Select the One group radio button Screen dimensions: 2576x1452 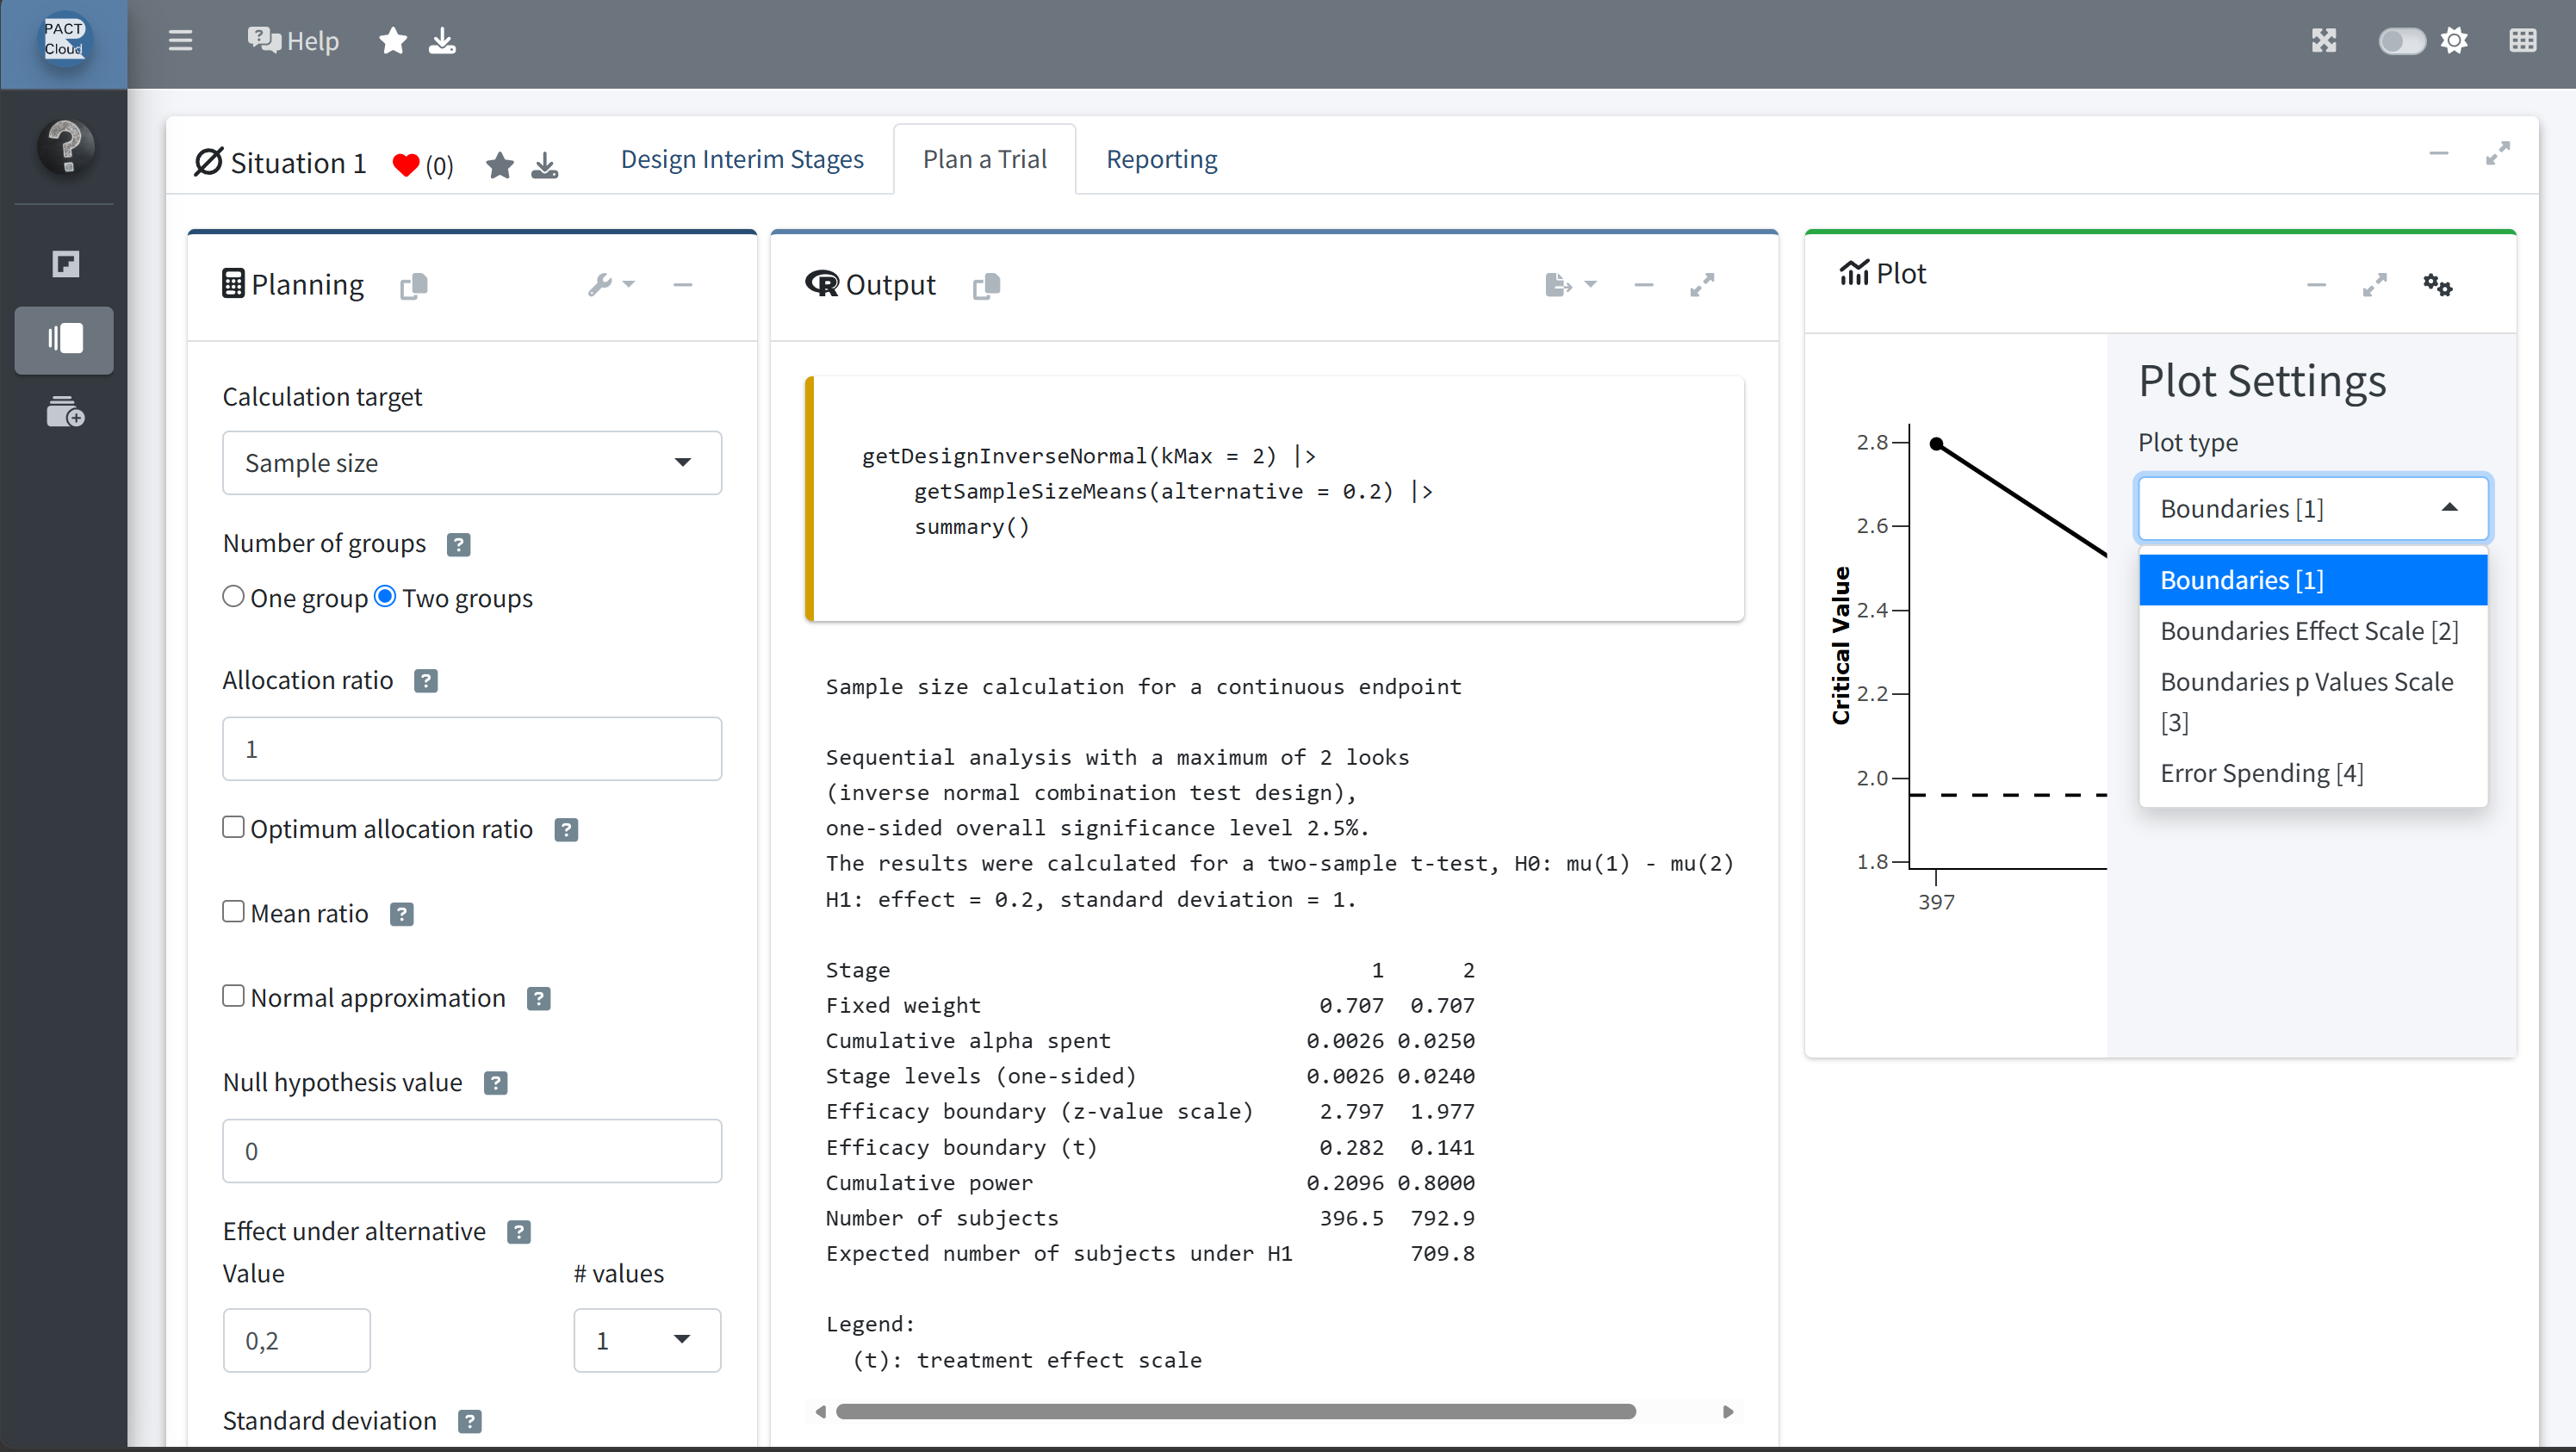(x=233, y=597)
